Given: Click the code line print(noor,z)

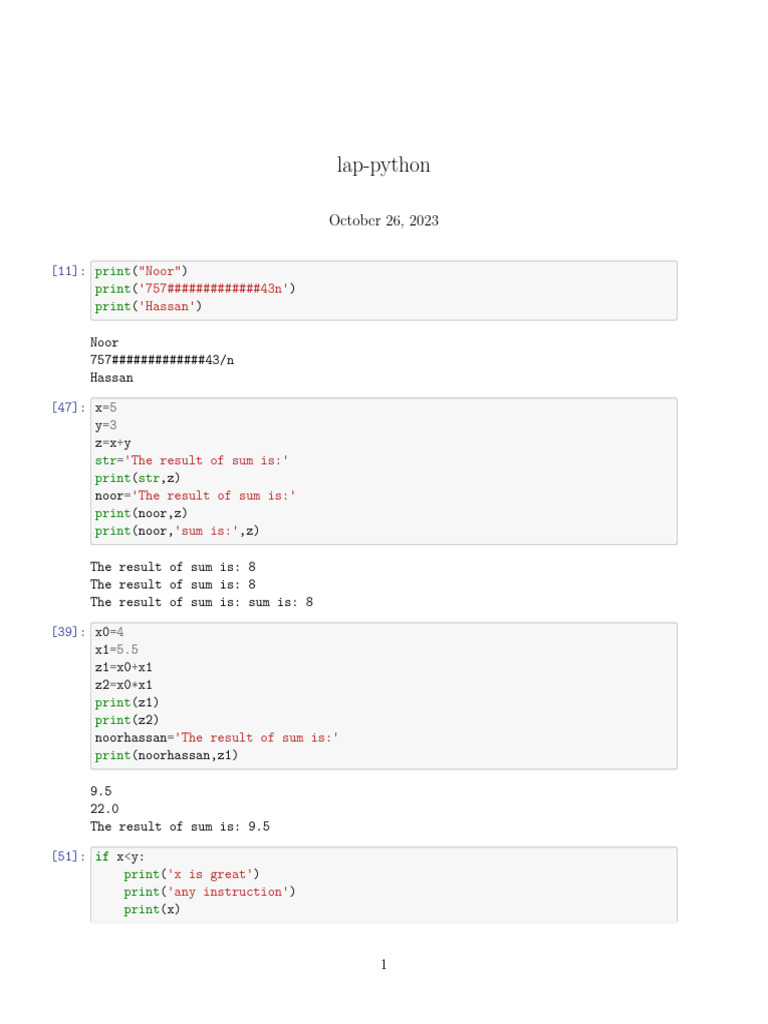Looking at the screenshot, I should click(141, 513).
